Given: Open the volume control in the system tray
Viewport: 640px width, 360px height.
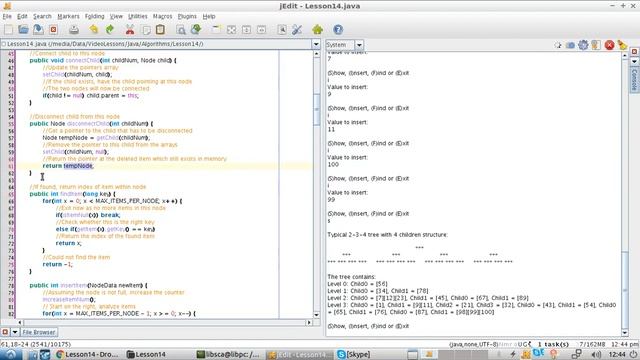Looking at the screenshot, I should pos(596,354).
